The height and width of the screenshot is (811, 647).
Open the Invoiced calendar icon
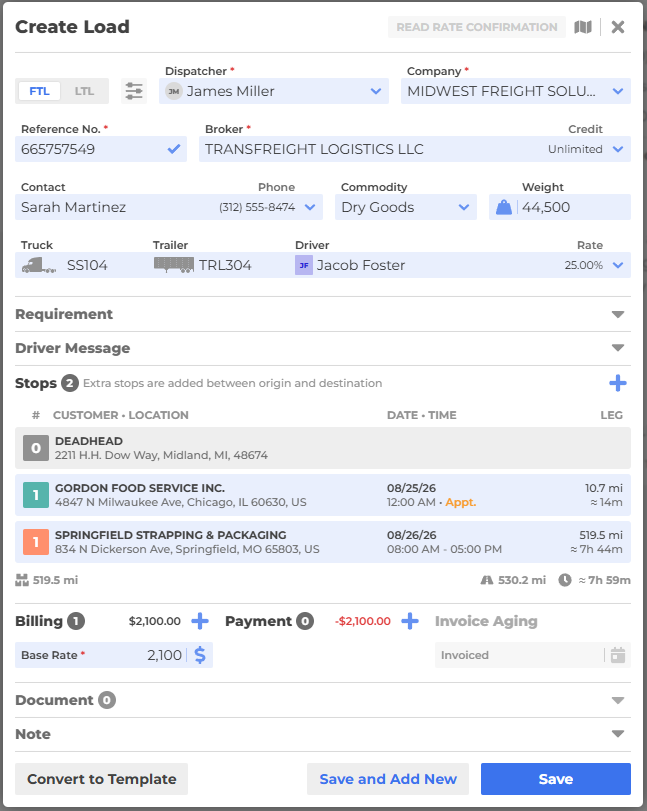(x=618, y=655)
